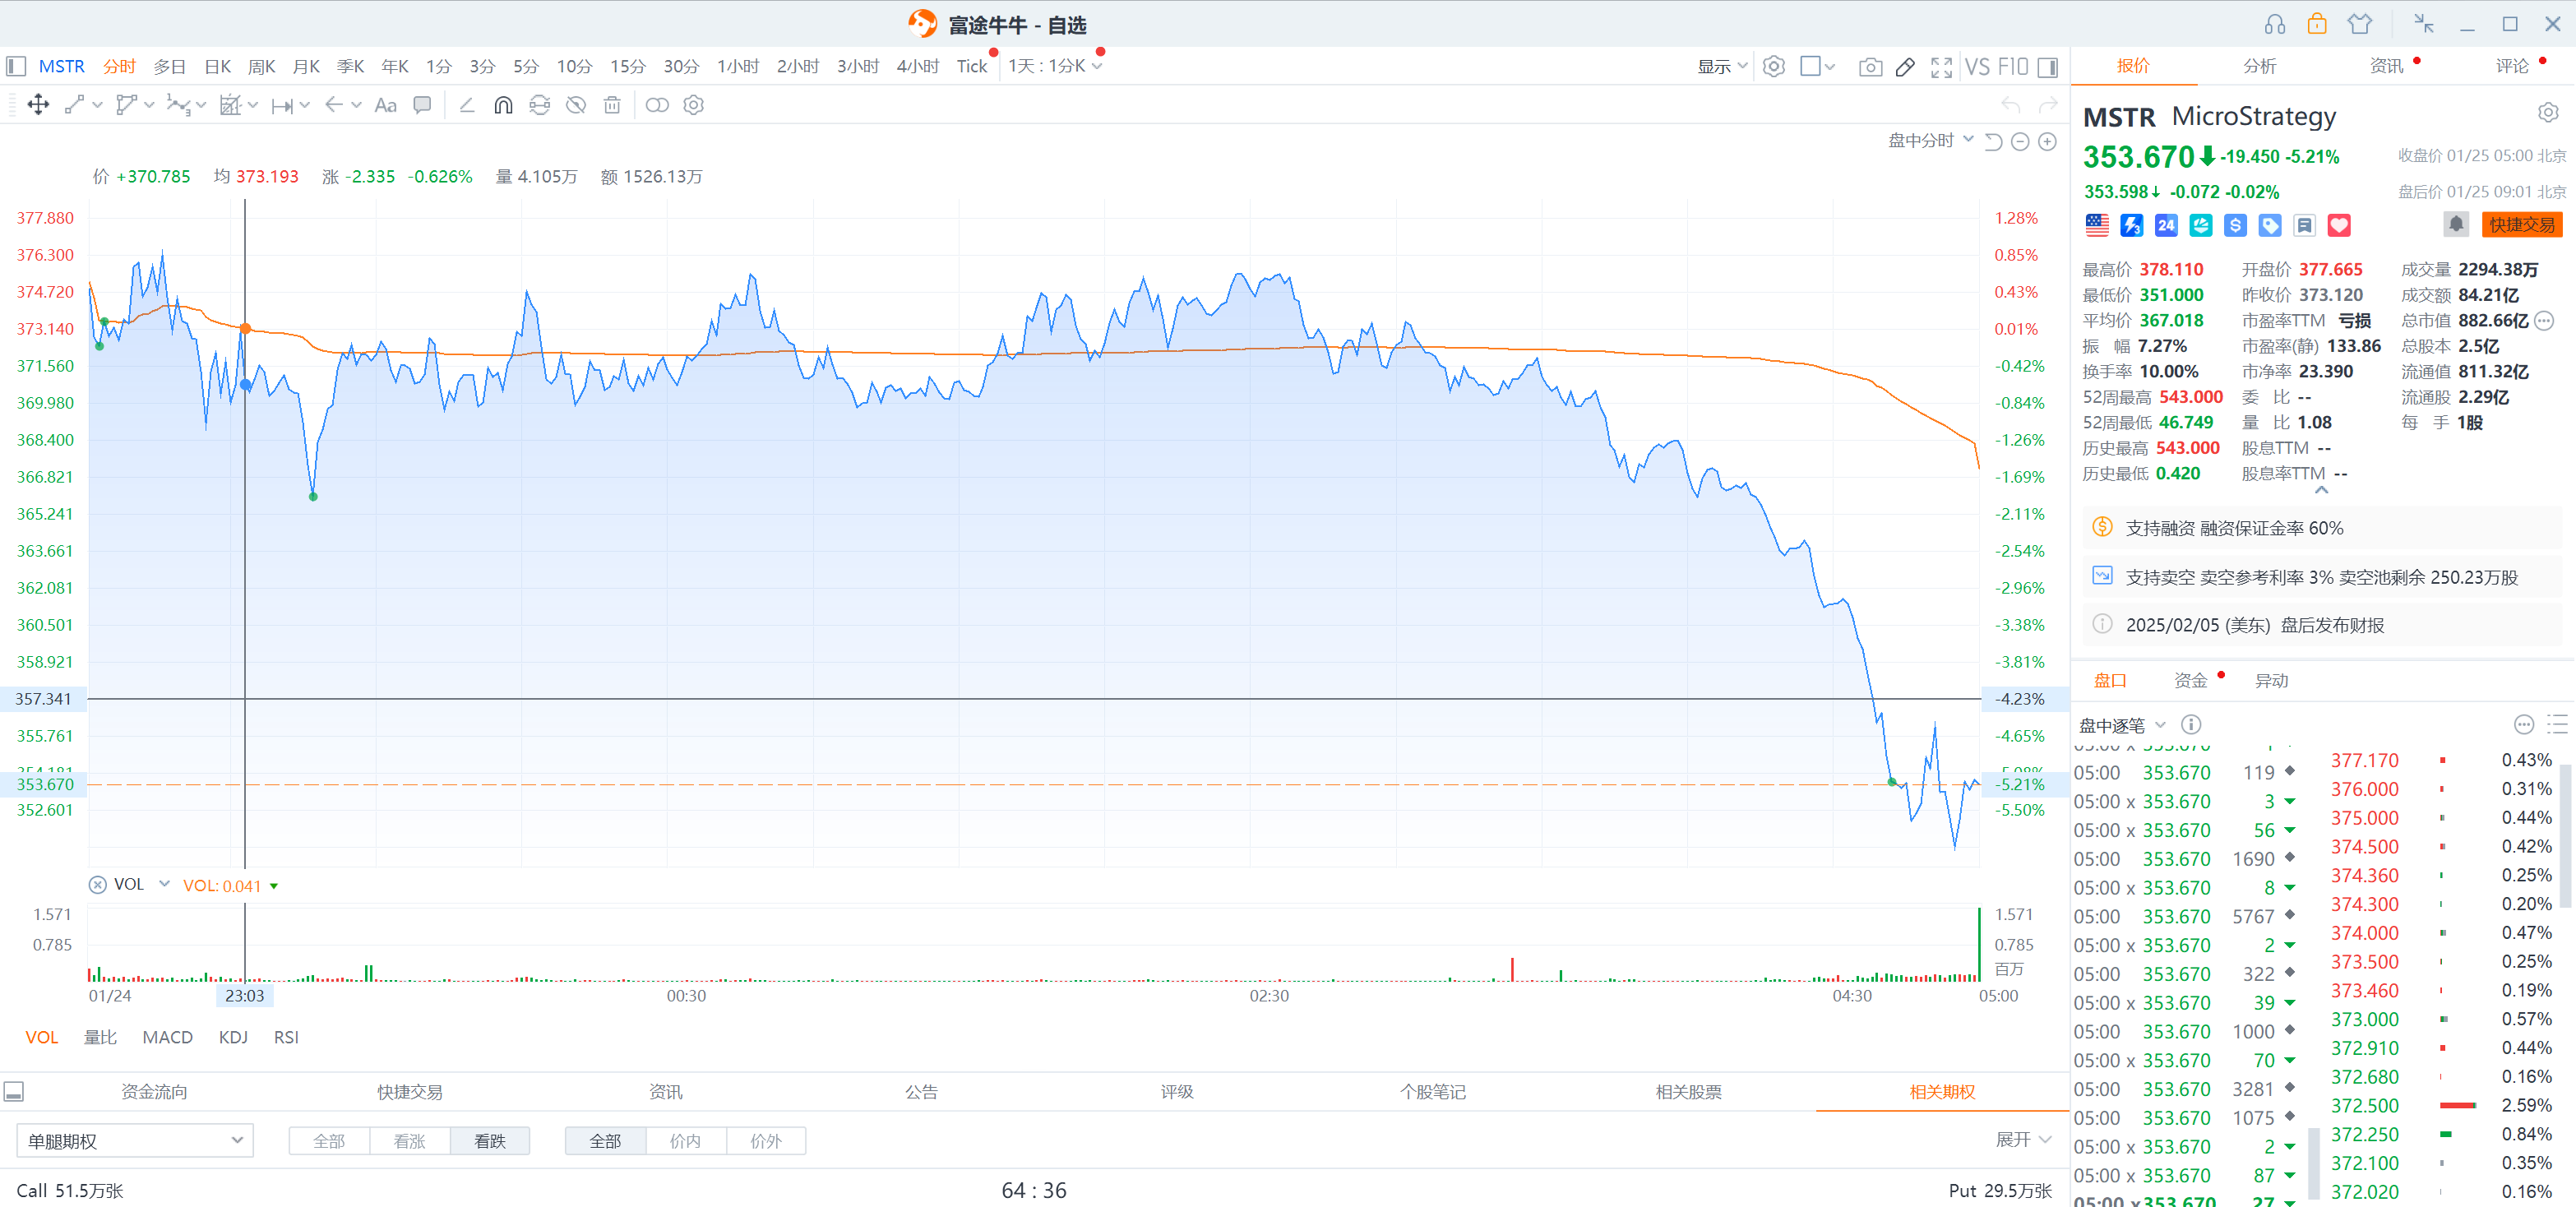Toggle the magnet snap tool
Viewport: 2576px width, 1207px height.
(x=503, y=105)
